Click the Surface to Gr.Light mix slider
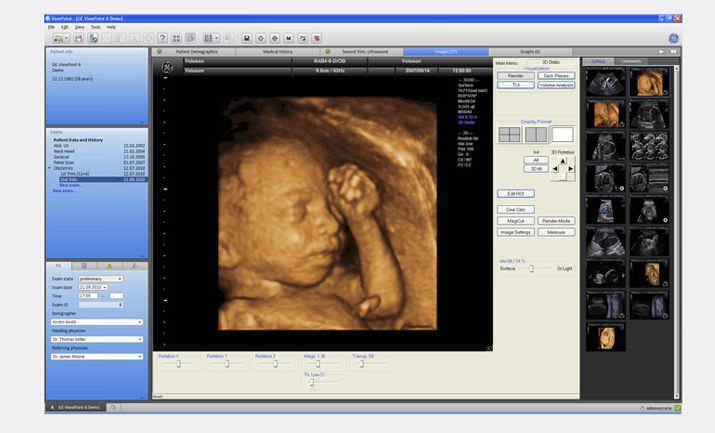The image size is (715, 433). click(x=532, y=269)
